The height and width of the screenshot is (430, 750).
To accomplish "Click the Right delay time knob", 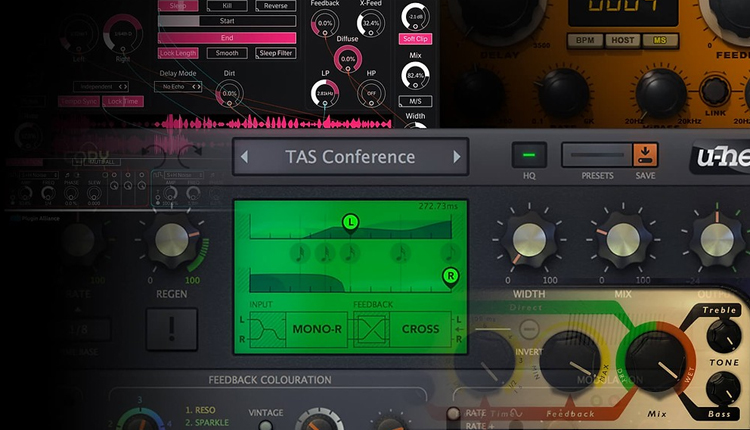I will click(123, 33).
